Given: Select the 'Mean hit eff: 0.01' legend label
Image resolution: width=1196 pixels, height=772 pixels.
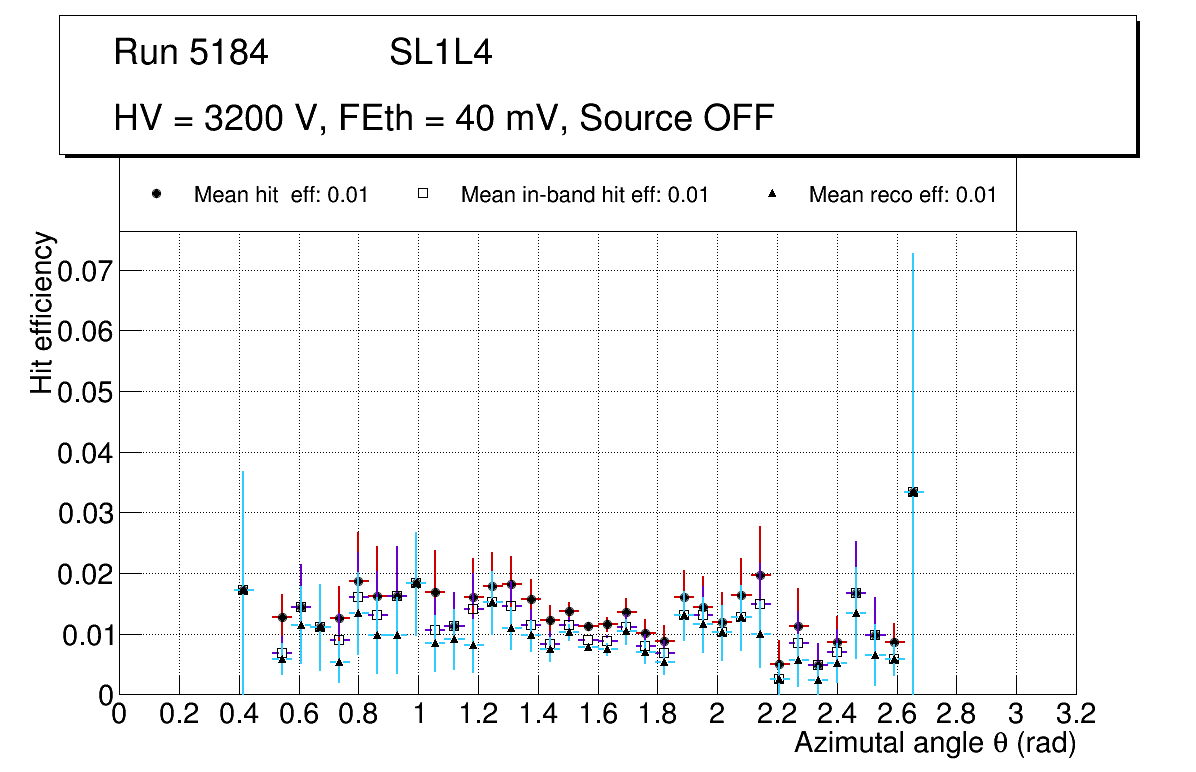Looking at the screenshot, I should tap(281, 195).
